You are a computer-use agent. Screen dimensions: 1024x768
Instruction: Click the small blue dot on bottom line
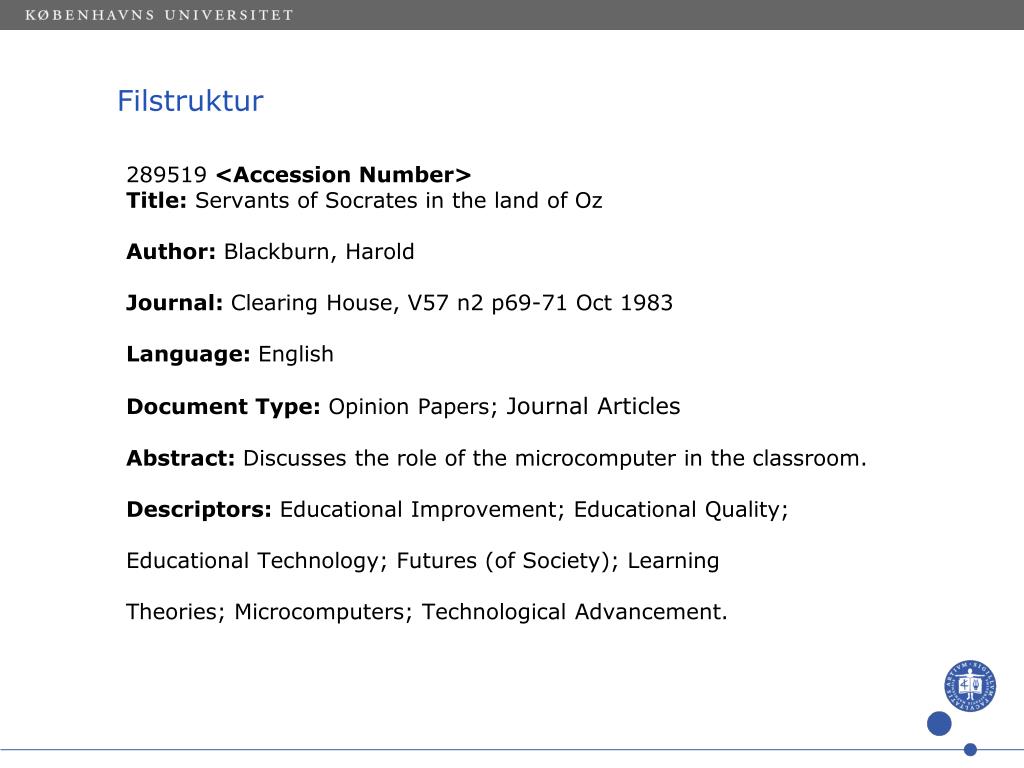pyautogui.click(x=970, y=750)
